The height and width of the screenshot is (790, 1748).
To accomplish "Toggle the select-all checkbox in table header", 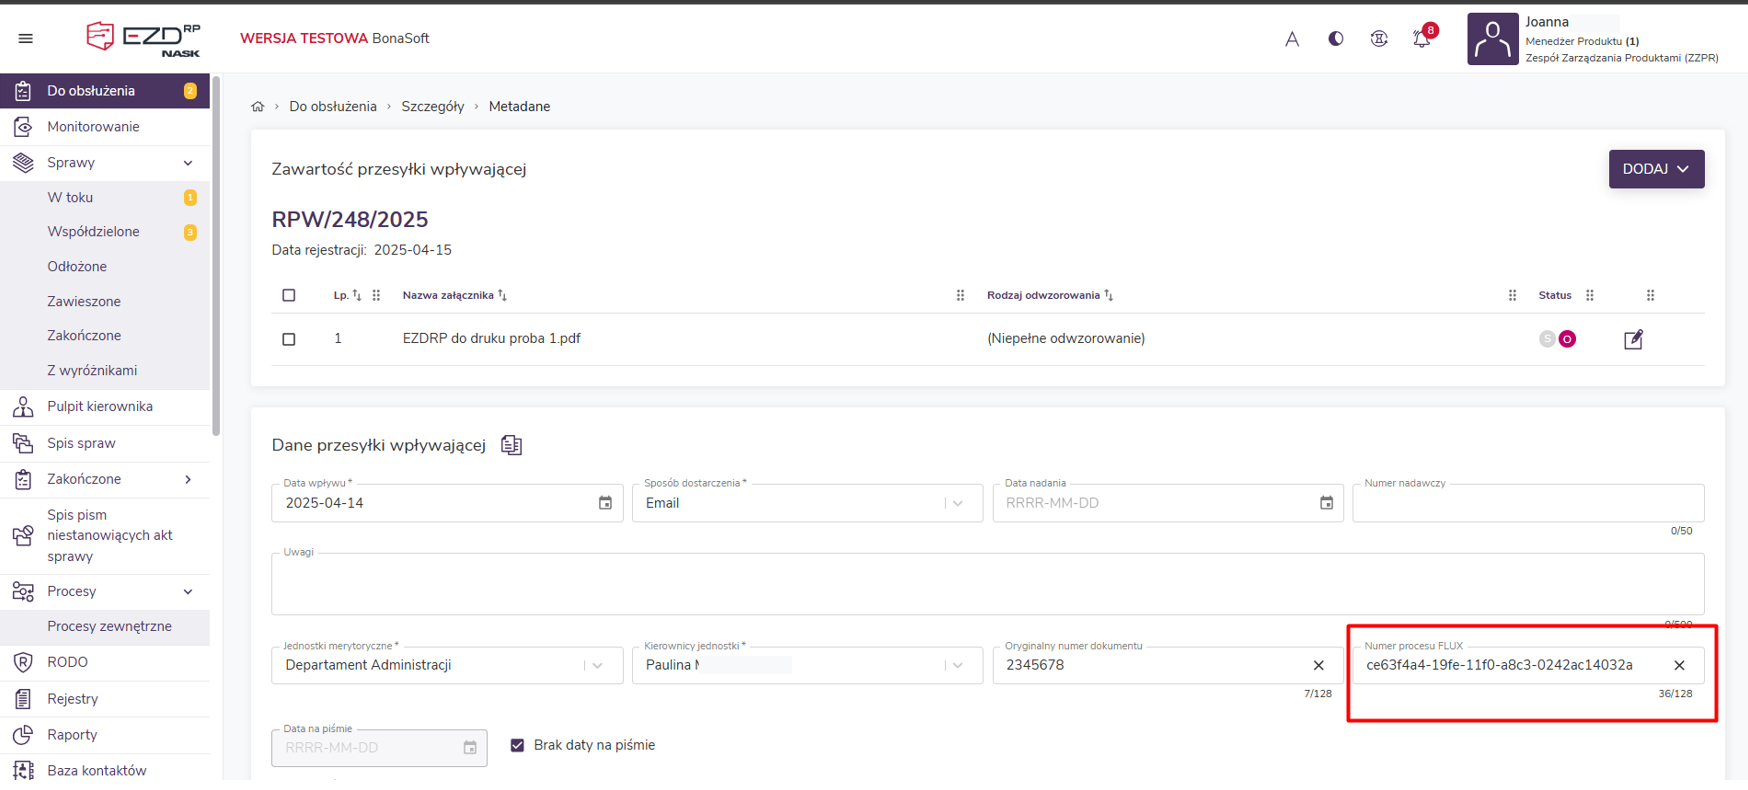I will pos(289,295).
